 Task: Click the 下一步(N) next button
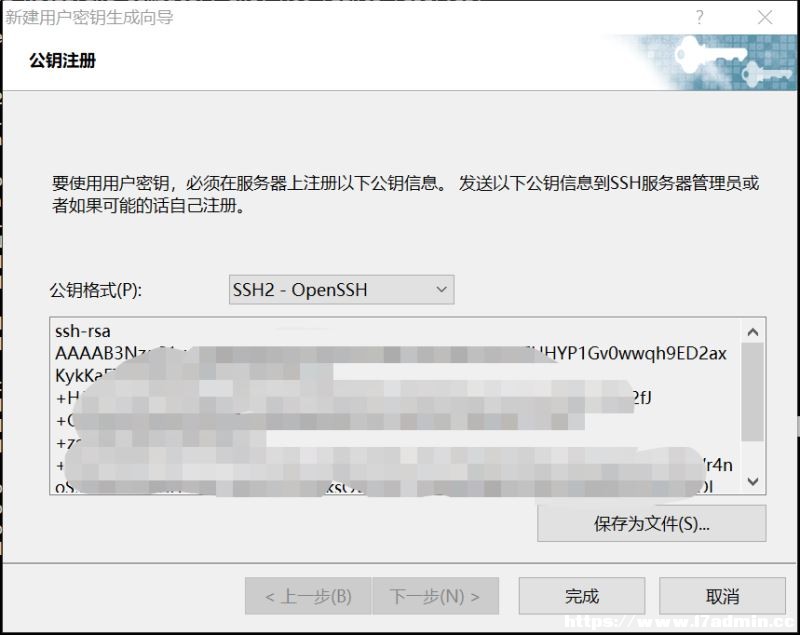pyautogui.click(x=435, y=596)
